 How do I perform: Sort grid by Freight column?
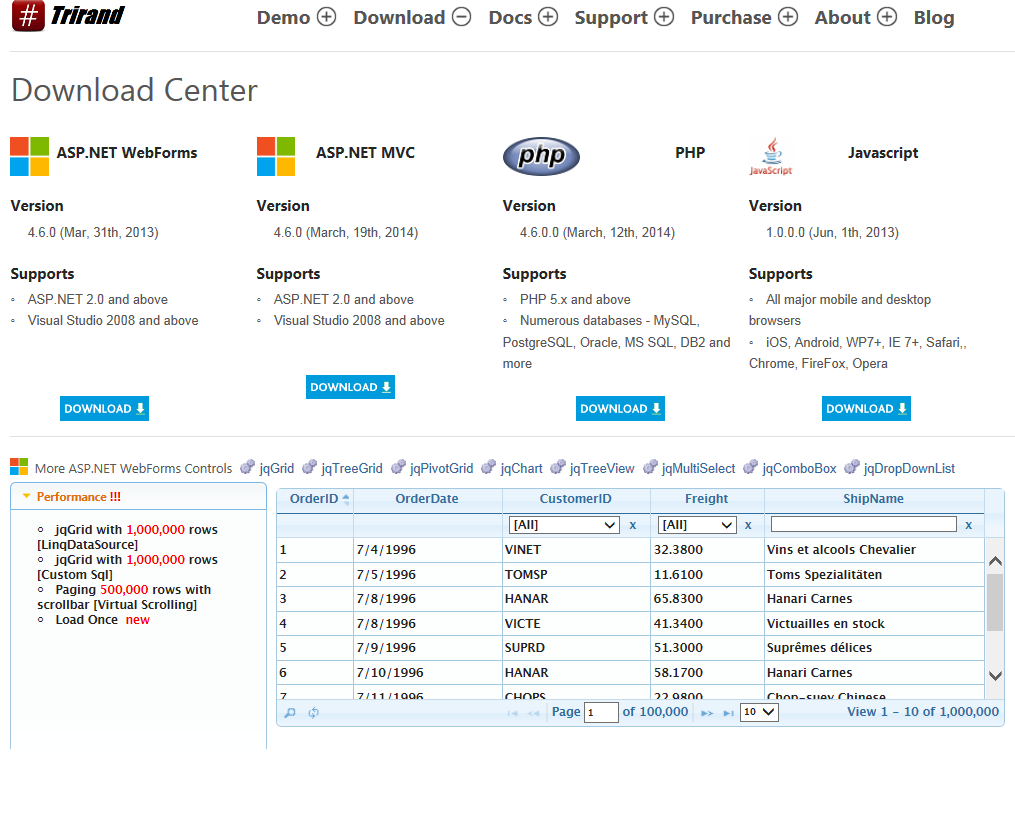(707, 498)
